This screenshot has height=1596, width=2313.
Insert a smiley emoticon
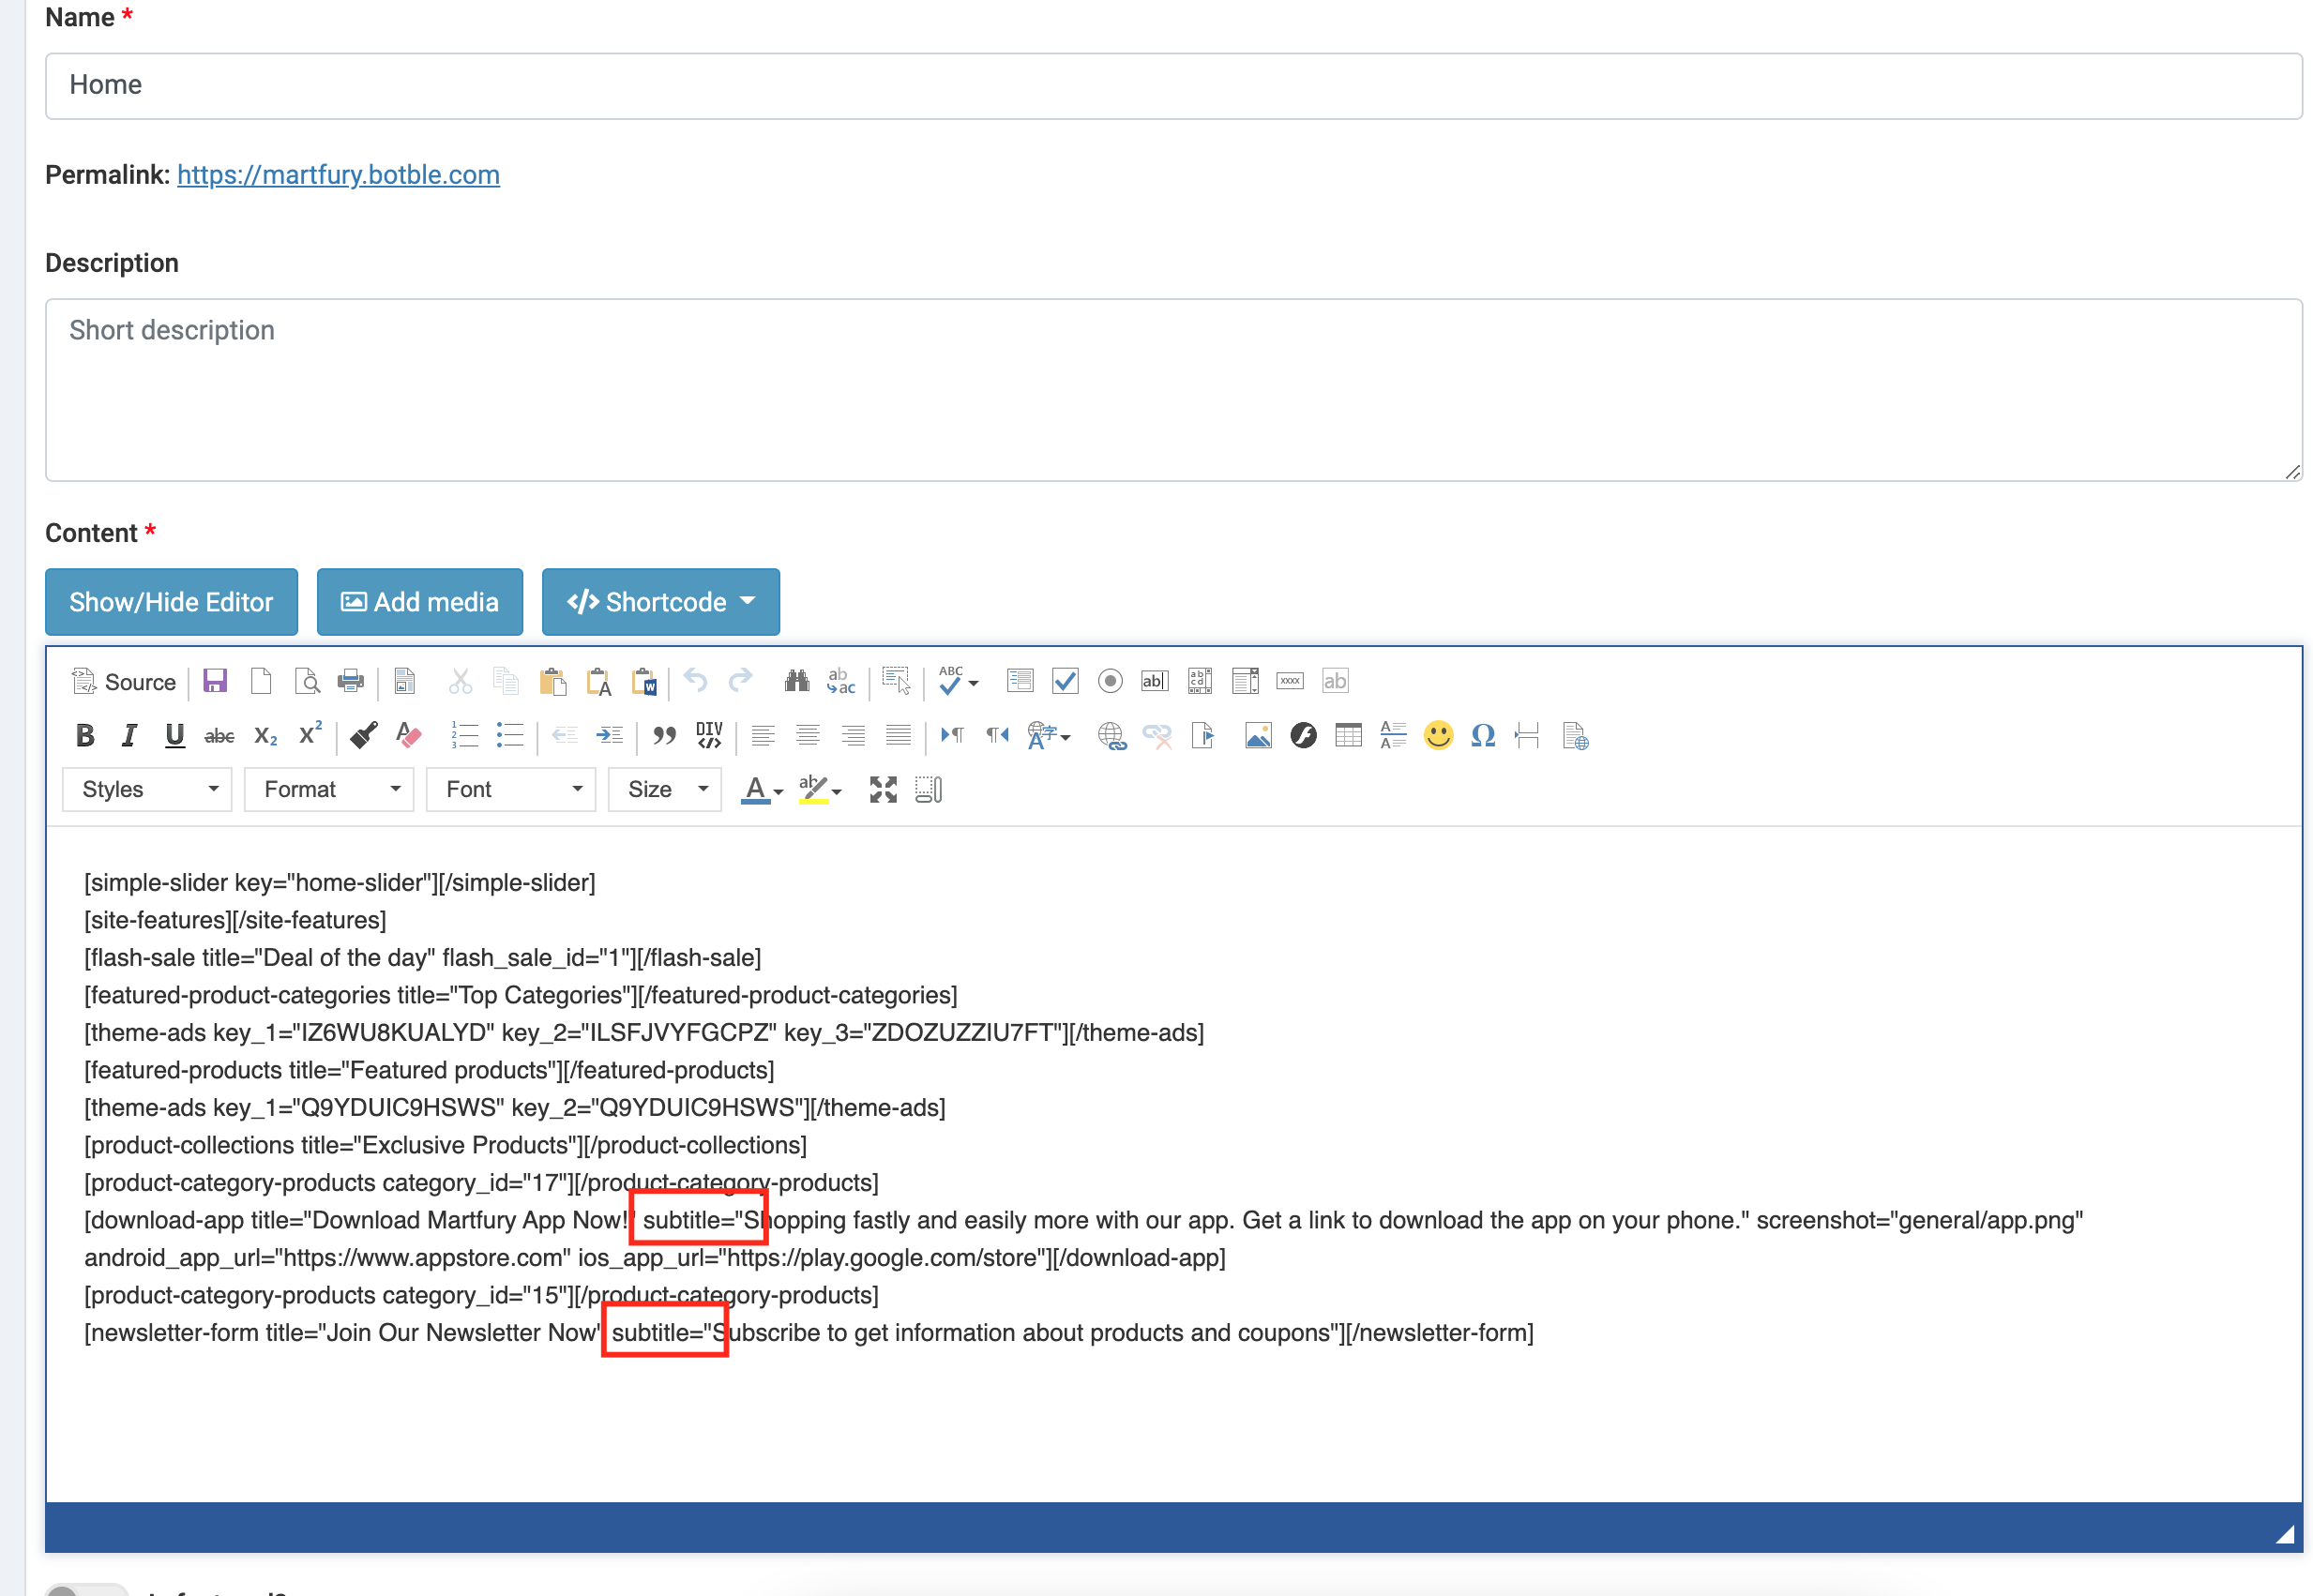coord(1437,736)
